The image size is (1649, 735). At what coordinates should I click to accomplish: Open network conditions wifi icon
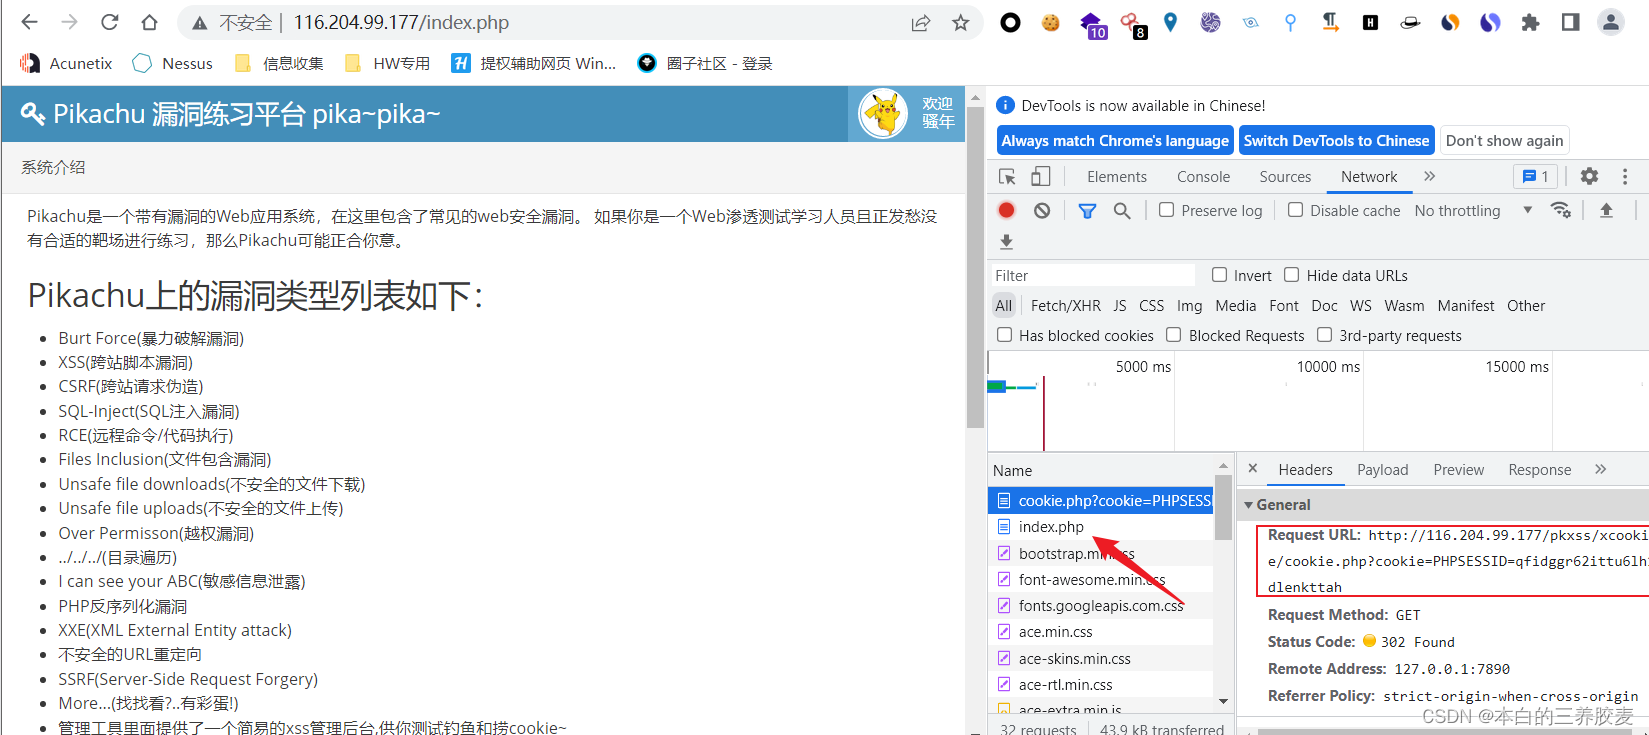point(1560,210)
